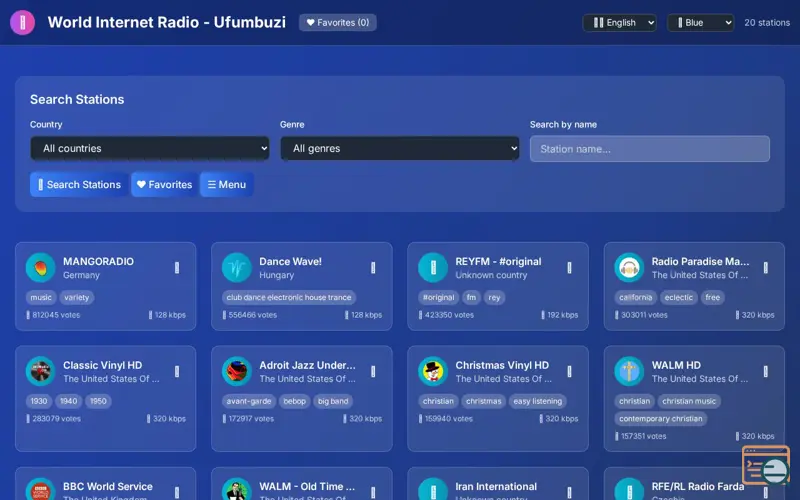Focus the Station name search field
The width and height of the screenshot is (800, 500).
[649, 149]
